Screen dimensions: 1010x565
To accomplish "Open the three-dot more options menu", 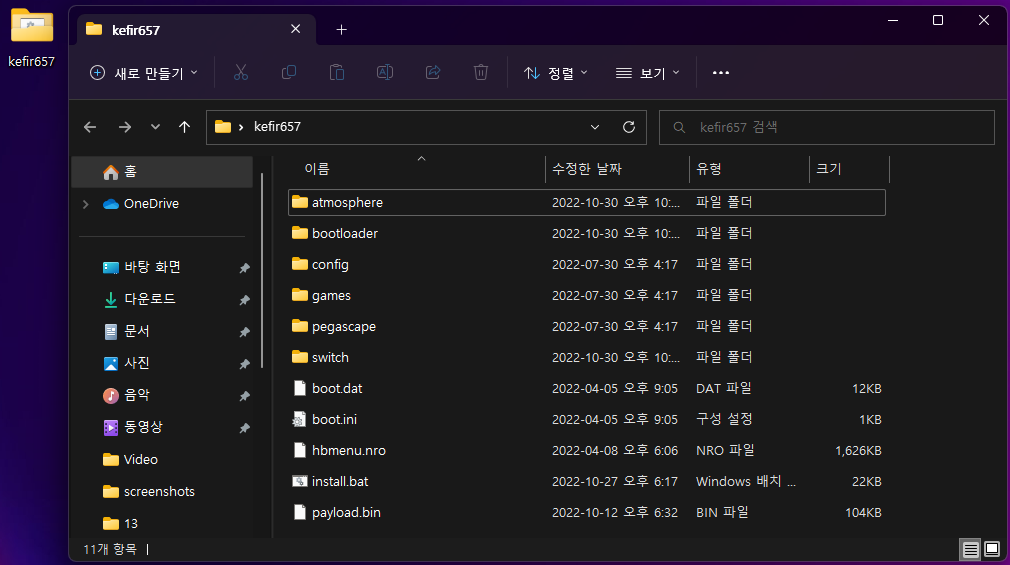I will pos(721,73).
